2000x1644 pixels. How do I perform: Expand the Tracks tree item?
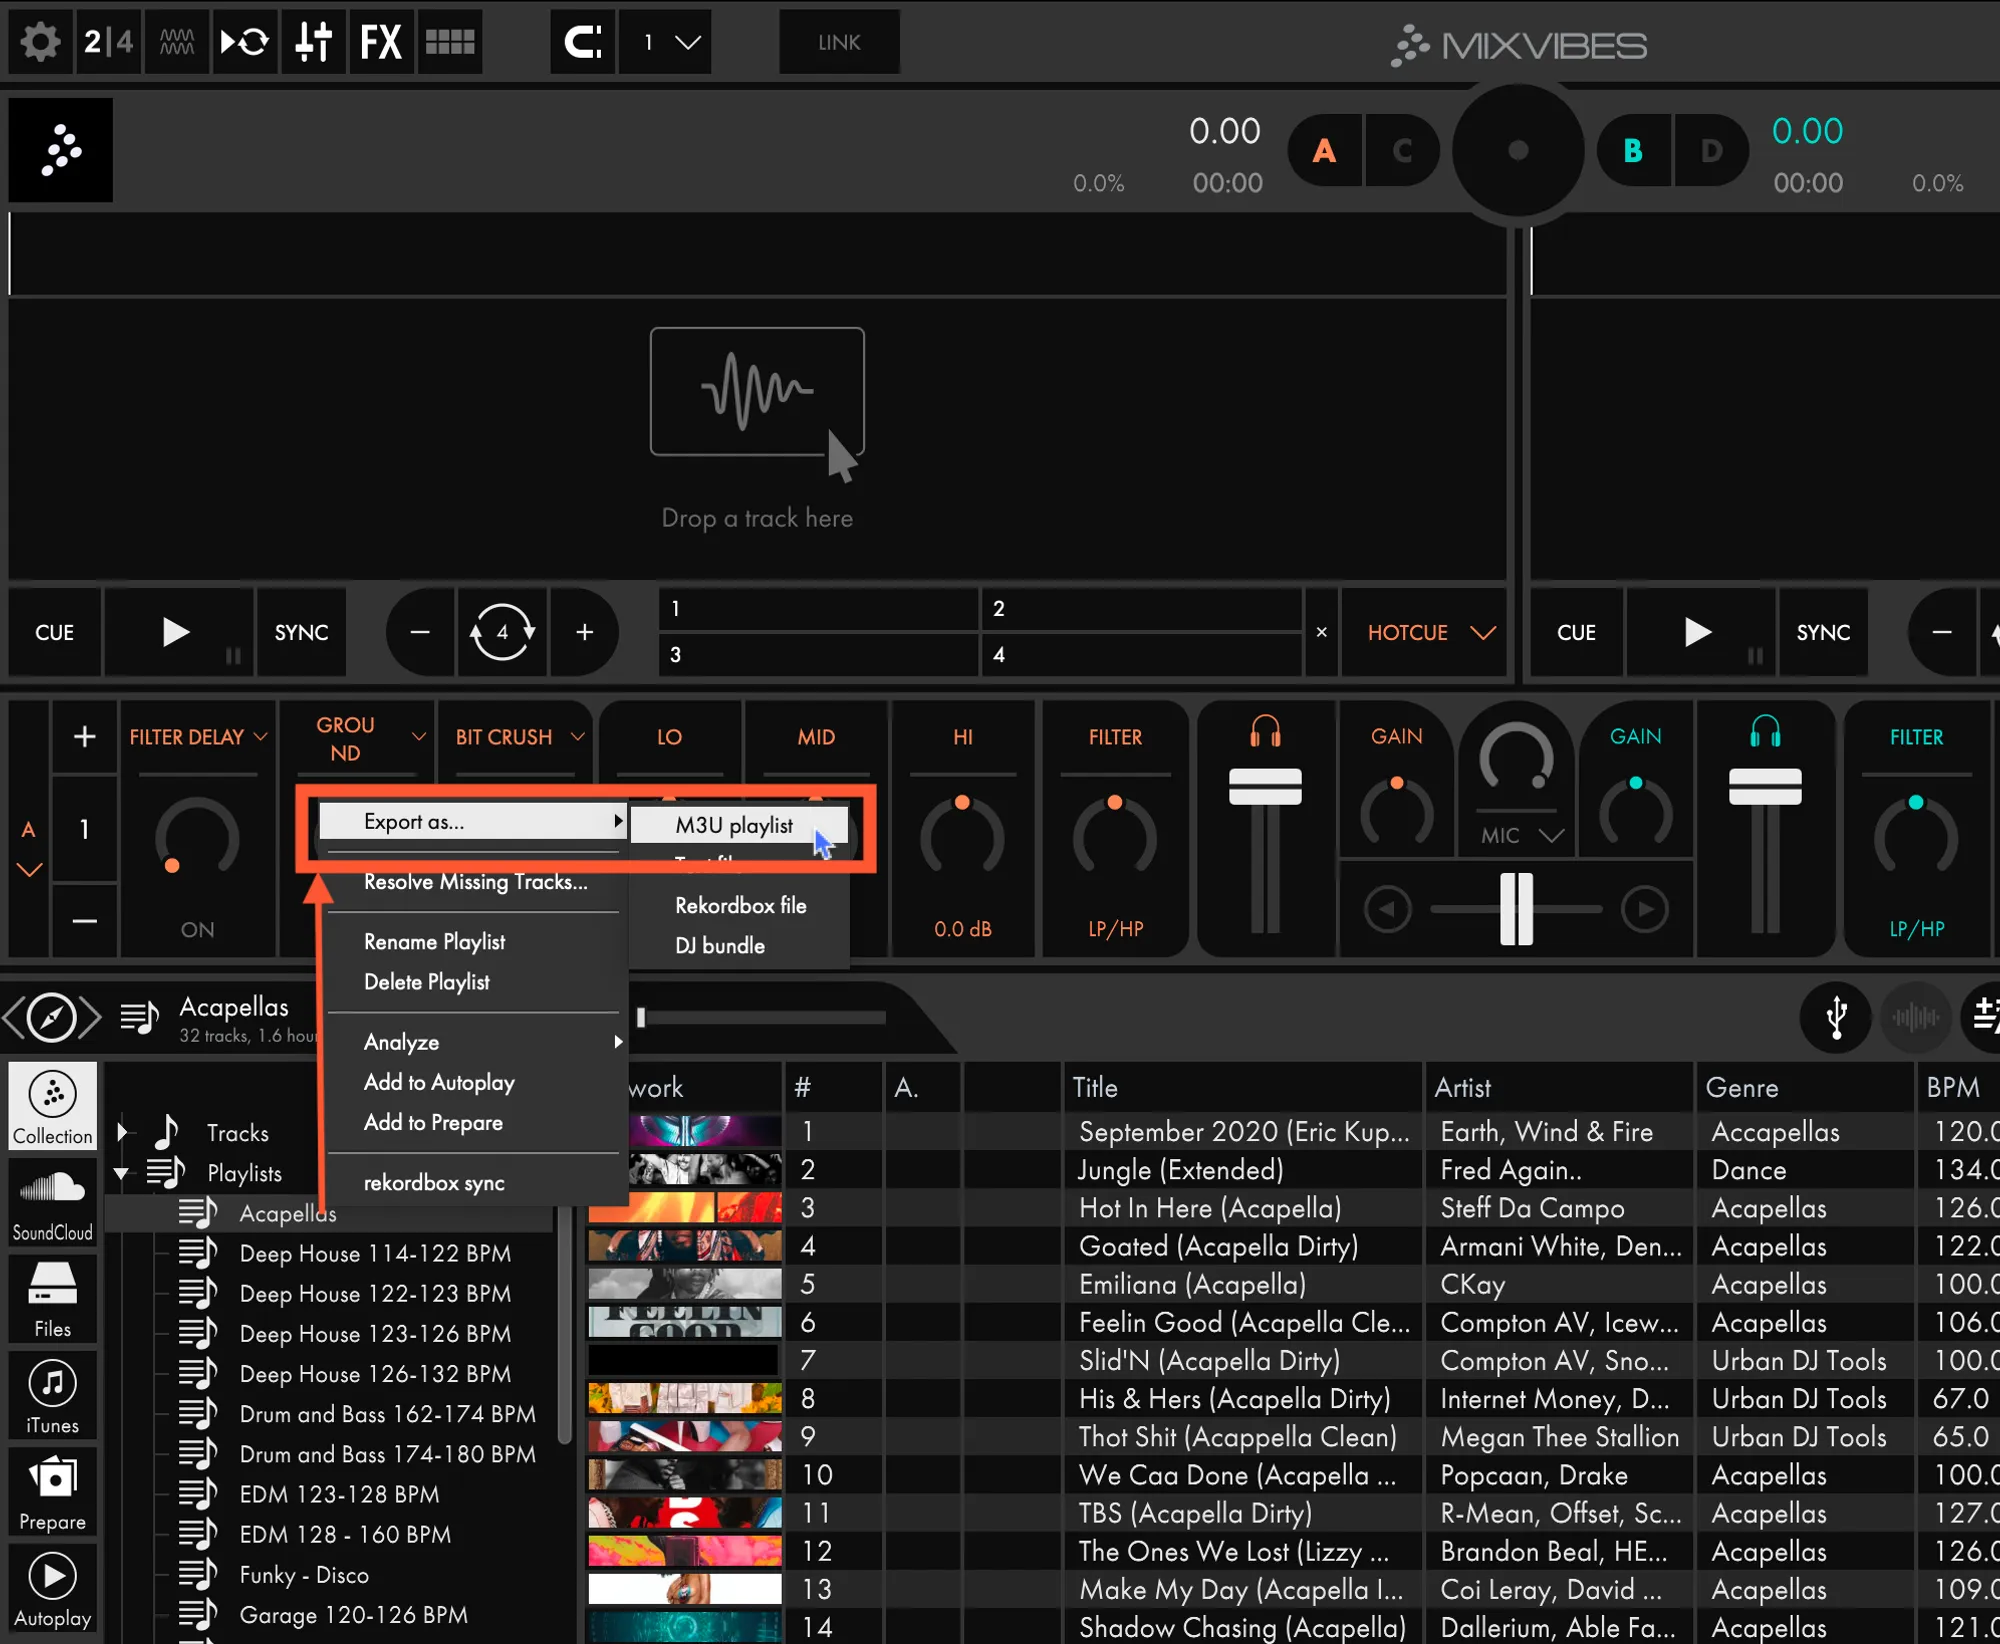pos(122,1132)
